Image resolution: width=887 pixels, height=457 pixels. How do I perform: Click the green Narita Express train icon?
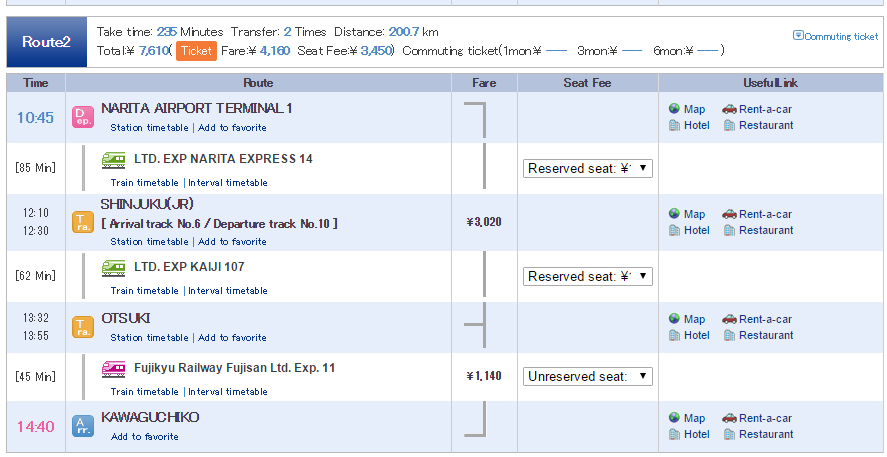114,160
